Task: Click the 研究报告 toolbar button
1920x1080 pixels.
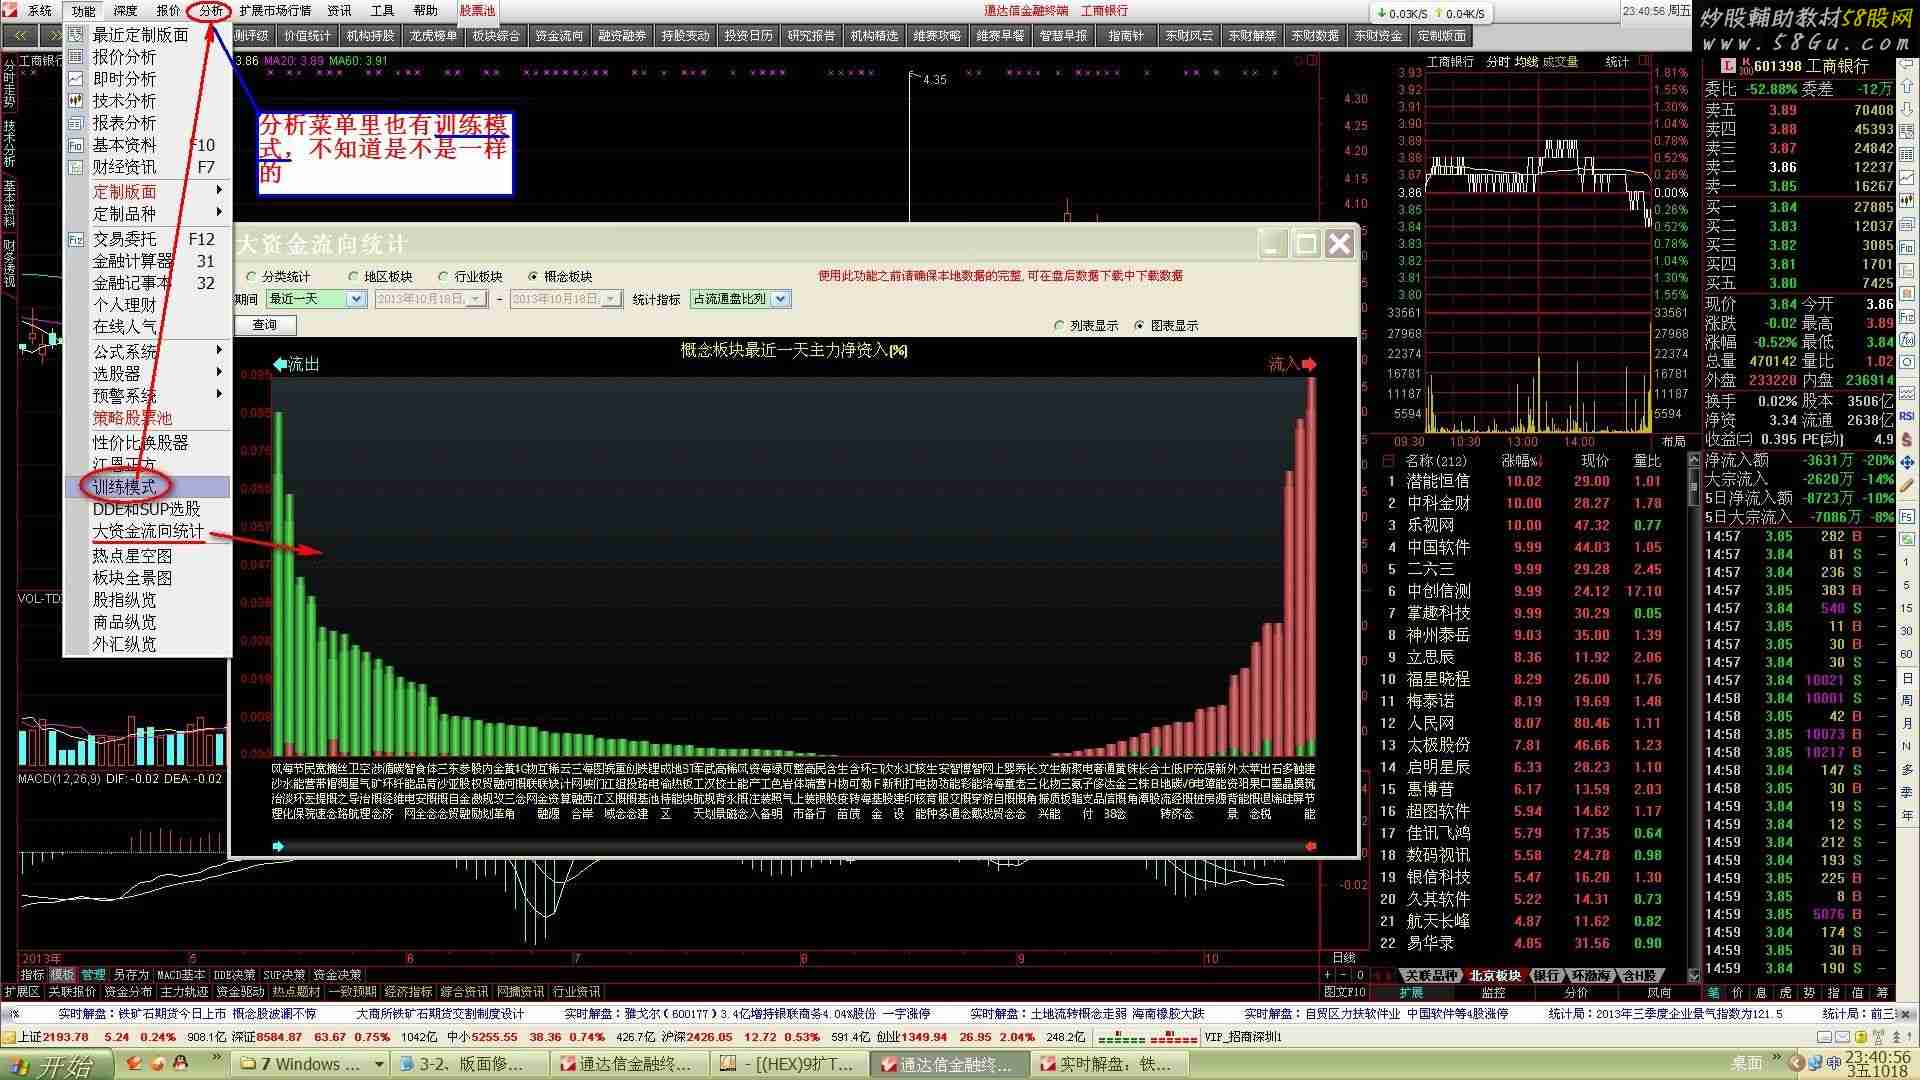Action: pyautogui.click(x=811, y=35)
